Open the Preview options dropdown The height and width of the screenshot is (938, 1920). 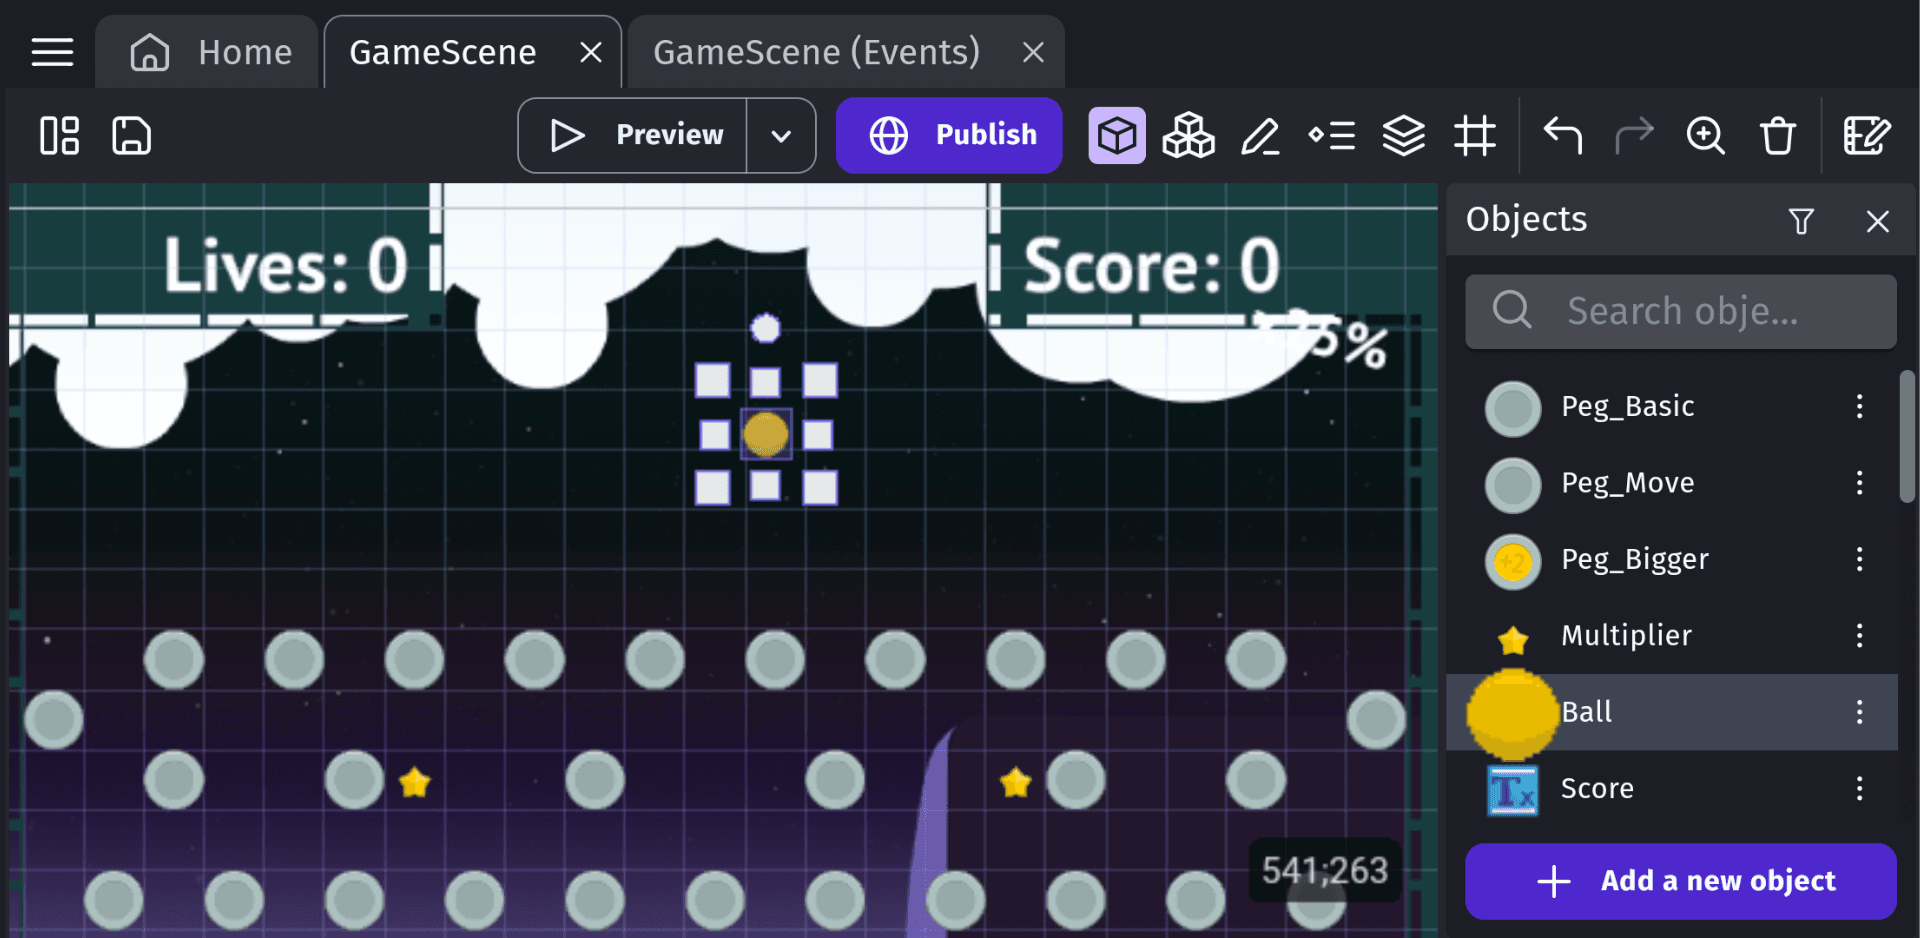tap(781, 135)
